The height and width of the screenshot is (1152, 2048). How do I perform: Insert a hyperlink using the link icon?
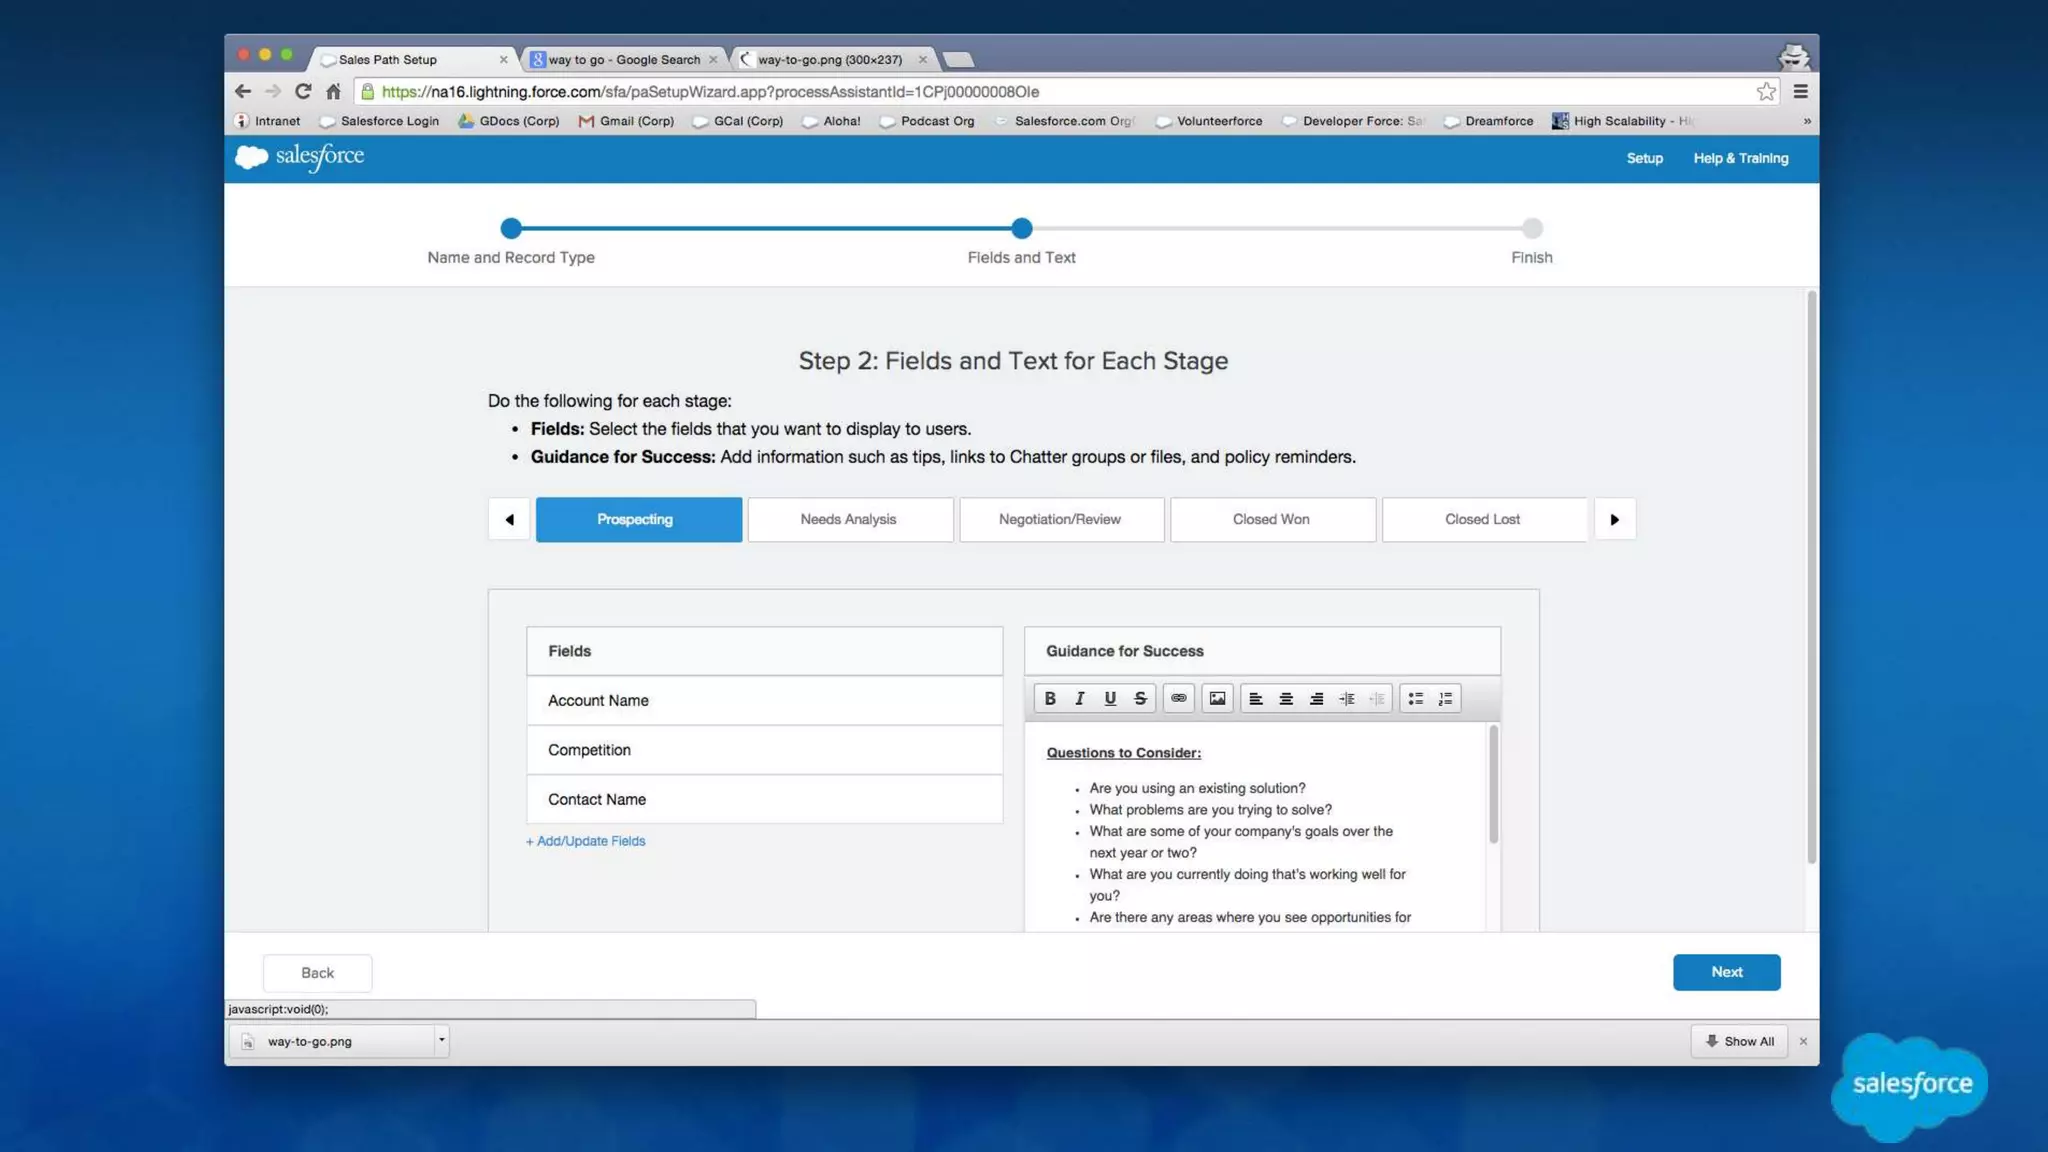pyautogui.click(x=1178, y=698)
